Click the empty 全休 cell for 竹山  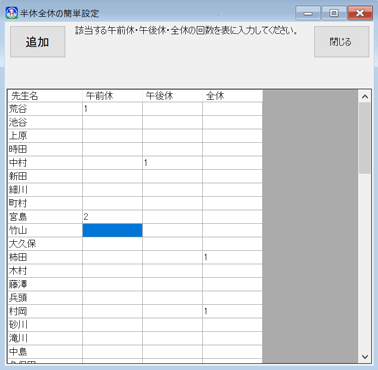[x=232, y=231]
